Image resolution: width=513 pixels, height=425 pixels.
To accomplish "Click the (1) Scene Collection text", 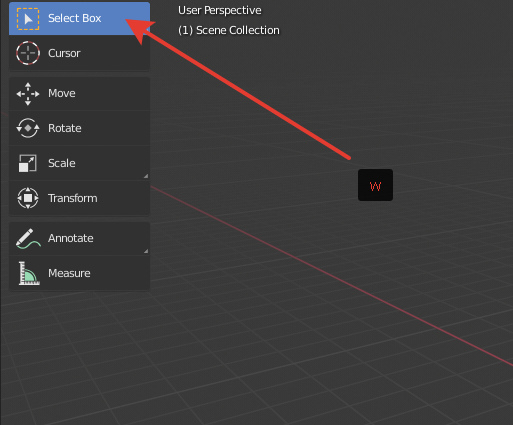I will tap(229, 30).
